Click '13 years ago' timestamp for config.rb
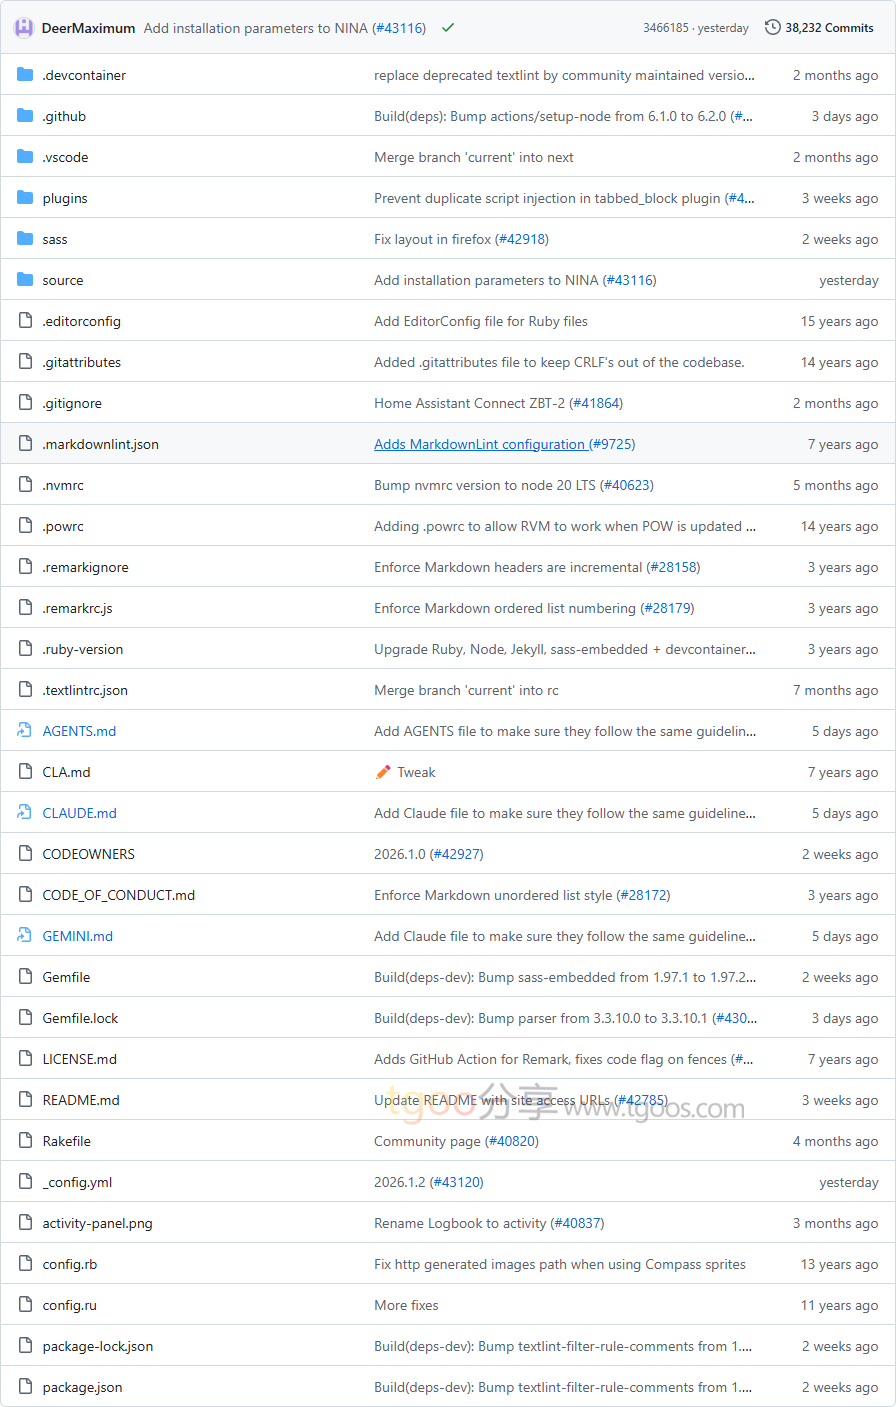Image resolution: width=896 pixels, height=1407 pixels. point(840,1264)
